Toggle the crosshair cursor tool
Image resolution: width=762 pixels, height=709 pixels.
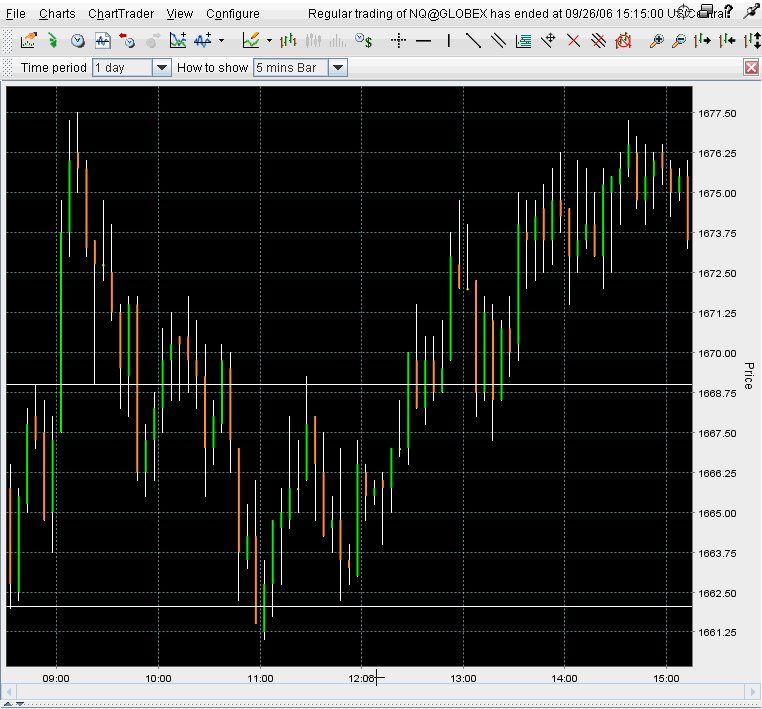coord(398,40)
